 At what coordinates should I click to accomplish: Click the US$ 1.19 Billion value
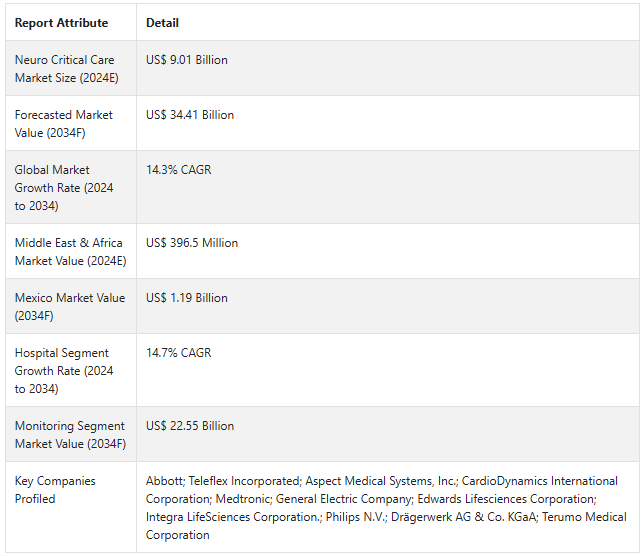click(x=187, y=298)
